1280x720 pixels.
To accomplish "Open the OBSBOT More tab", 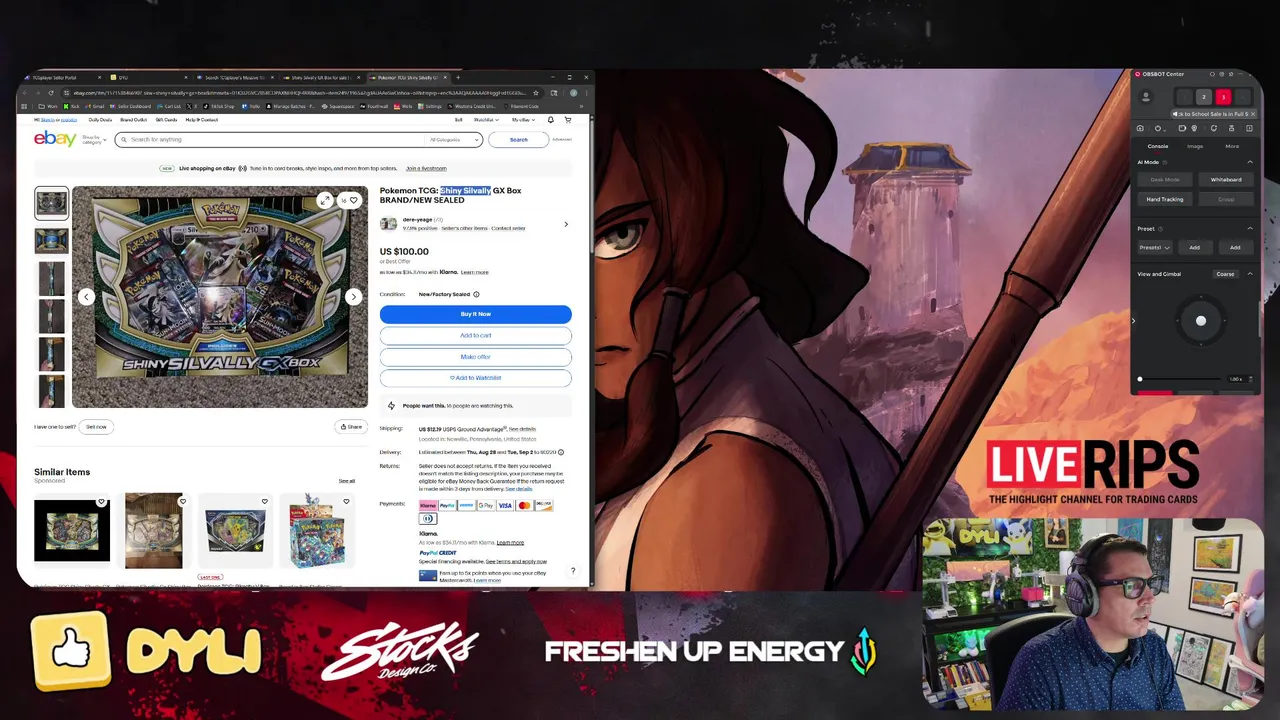I will coord(1232,146).
